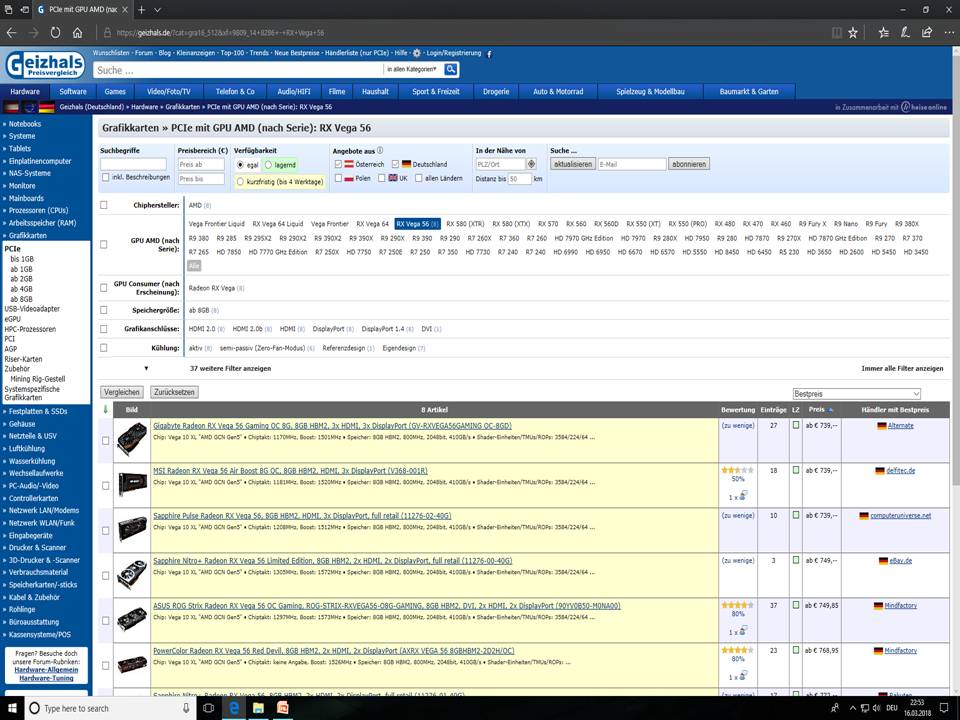Expand the Monitore sidebar category
The image size is (960, 720).
pyautogui.click(x=20, y=186)
